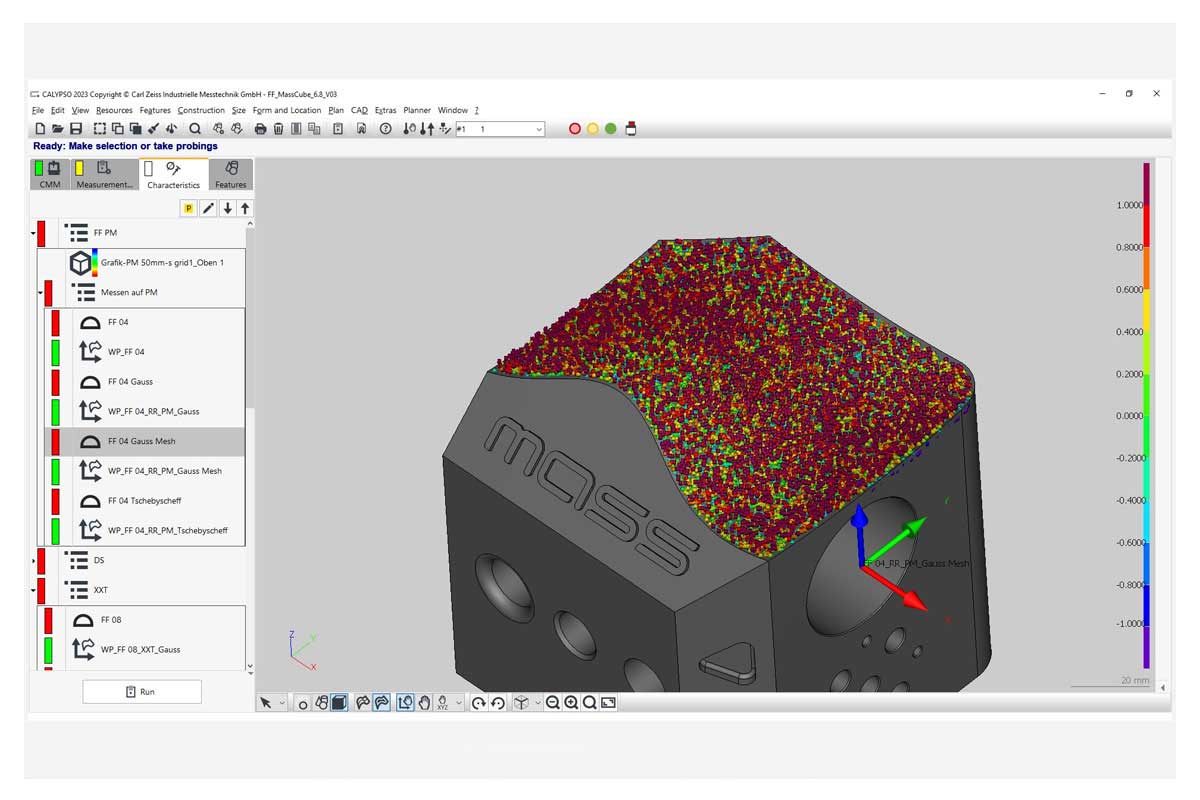
Task: Open the stylus number dropdown
Action: click(x=539, y=129)
